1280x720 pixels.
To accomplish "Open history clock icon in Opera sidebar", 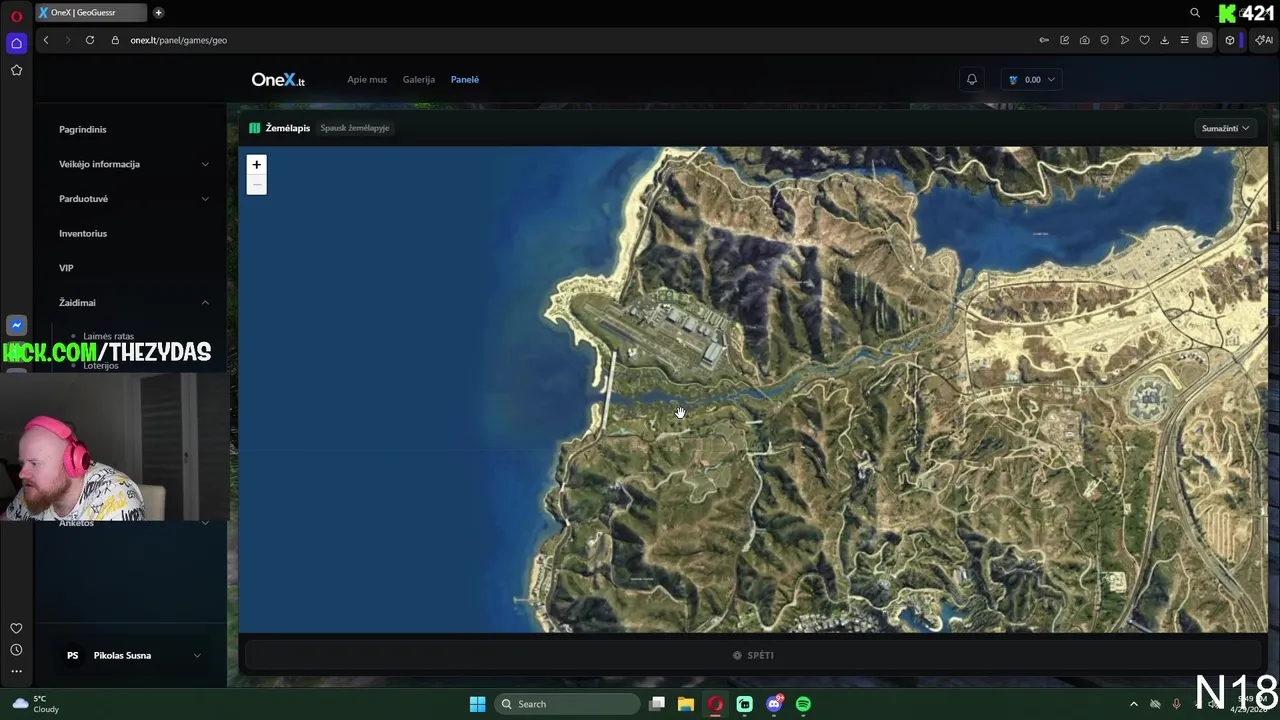I will [16, 650].
